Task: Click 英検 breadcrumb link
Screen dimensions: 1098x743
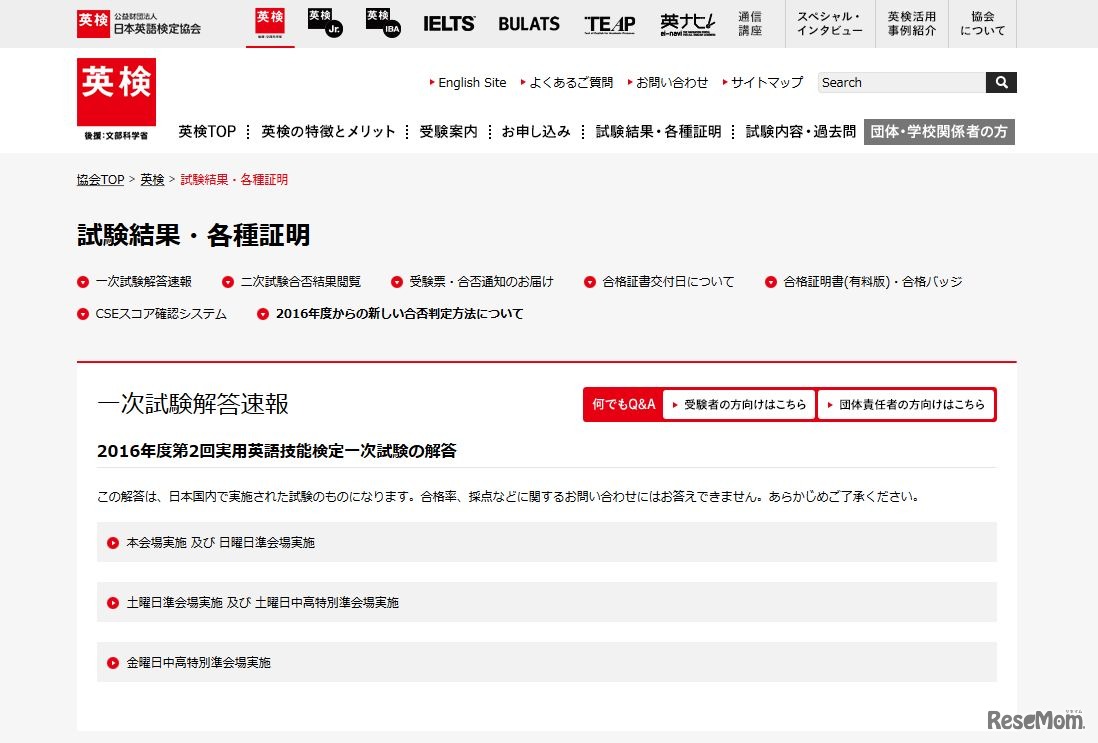Action: point(152,180)
